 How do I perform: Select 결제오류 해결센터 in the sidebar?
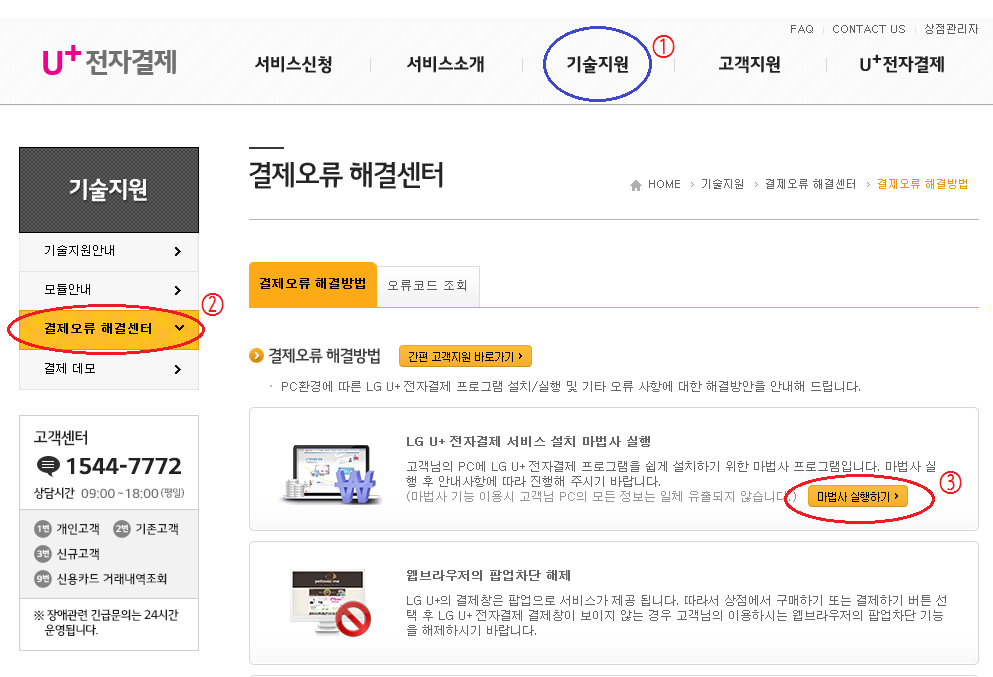tap(98, 329)
